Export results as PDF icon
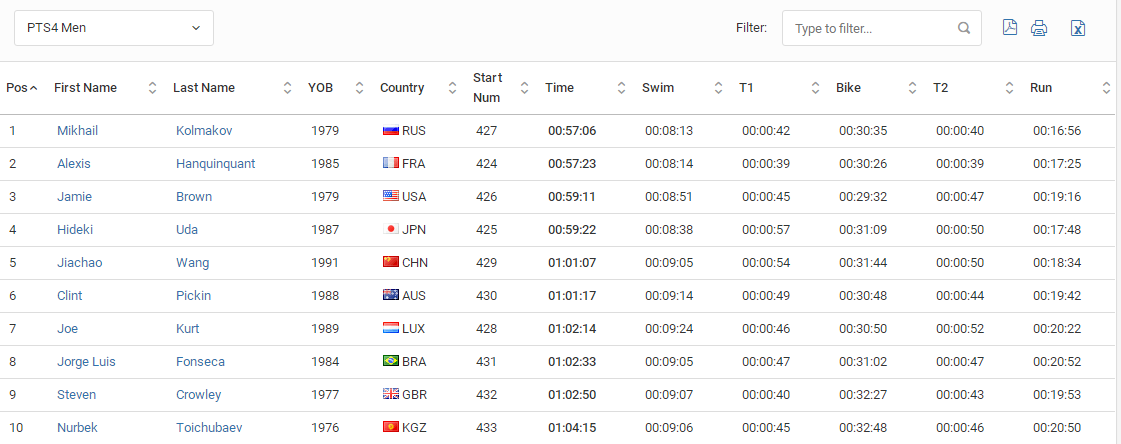Image resolution: width=1121 pixels, height=444 pixels. click(x=1009, y=28)
